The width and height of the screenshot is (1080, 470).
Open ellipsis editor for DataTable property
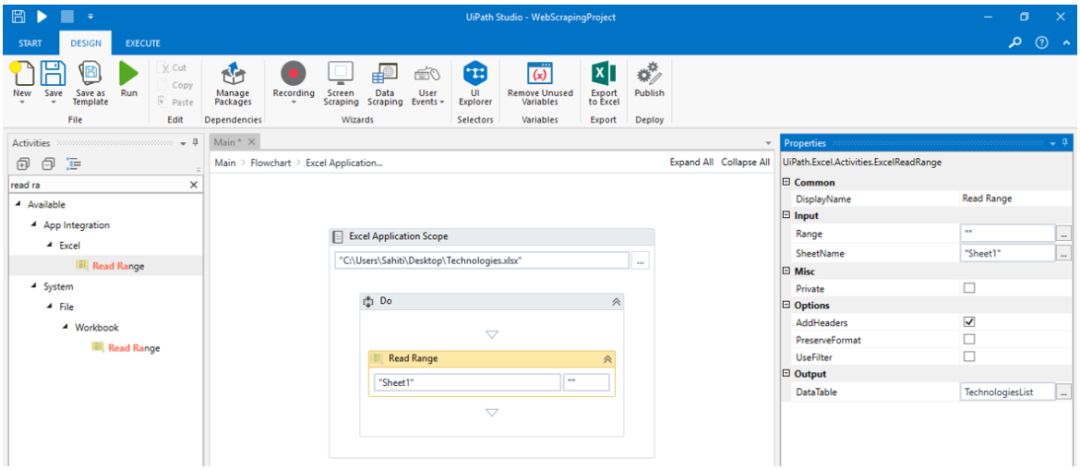coord(1064,392)
